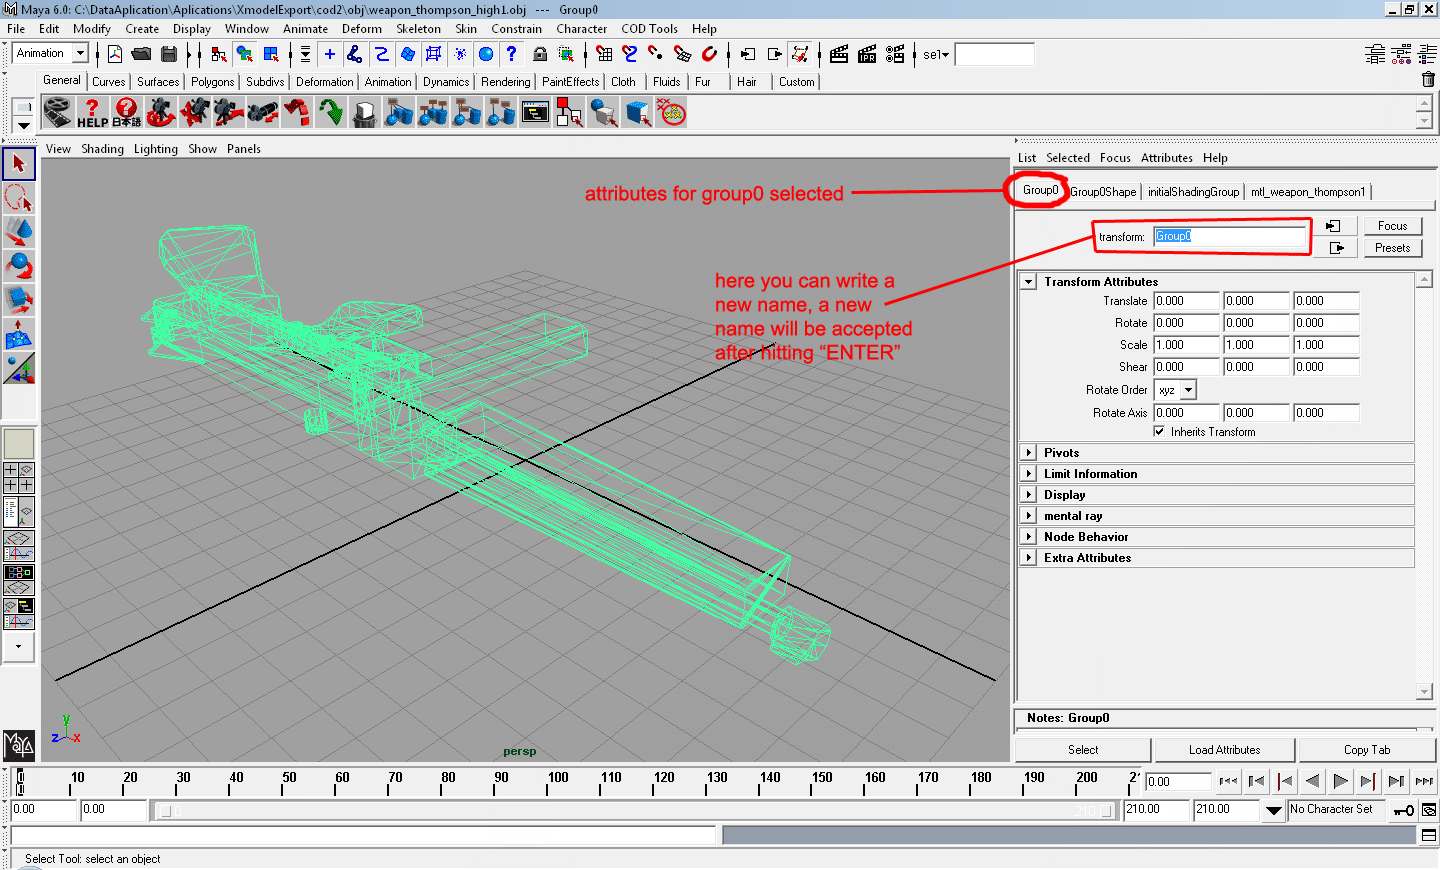Toggle joints selection mask icon
1440x870 pixels.
click(x=355, y=54)
